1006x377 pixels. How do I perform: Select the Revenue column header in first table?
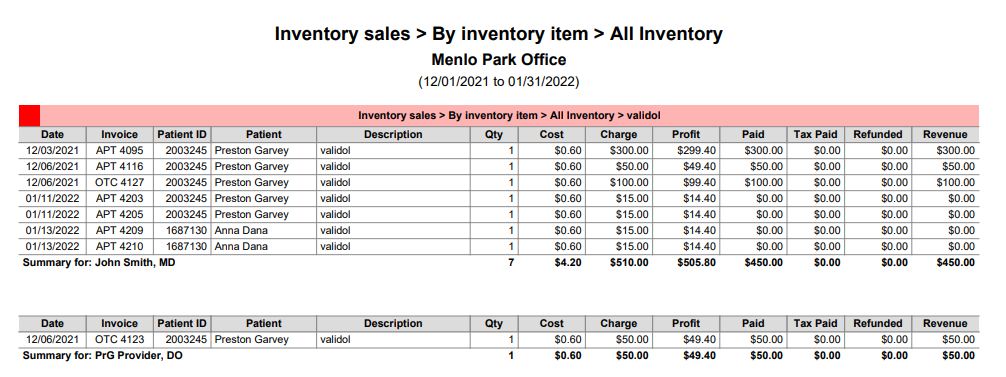(945, 135)
